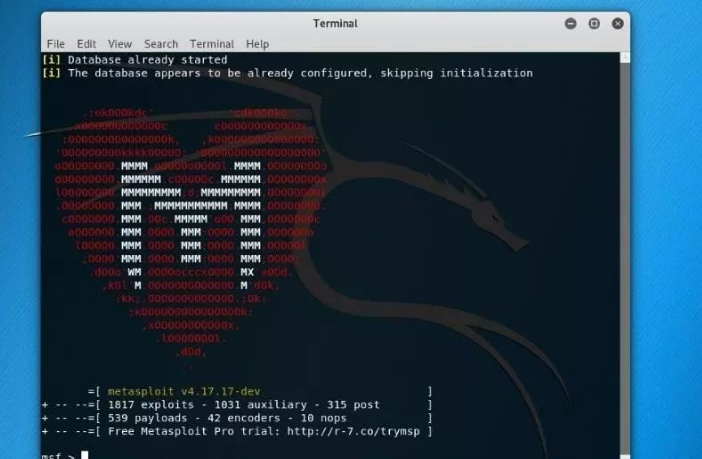This screenshot has height=459, width=702.
Task: Maximize the Terminal window
Action: tap(594, 23)
